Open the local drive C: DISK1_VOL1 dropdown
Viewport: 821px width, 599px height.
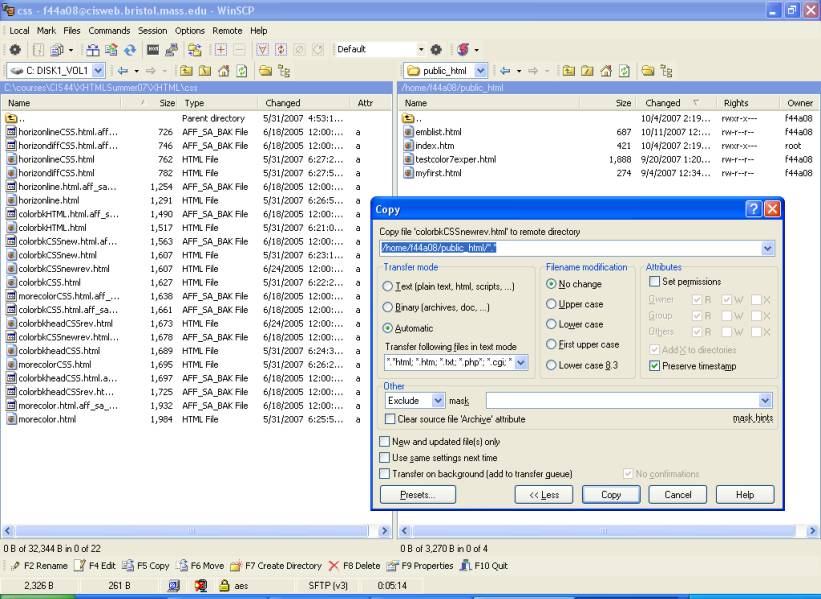99,70
